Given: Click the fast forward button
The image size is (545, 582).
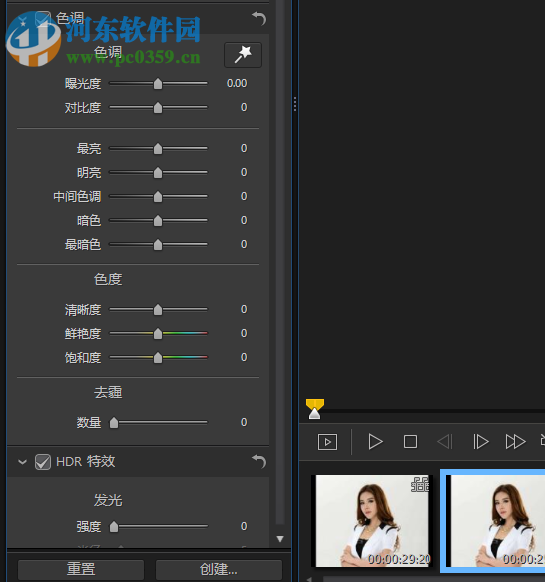Looking at the screenshot, I should coord(515,442).
